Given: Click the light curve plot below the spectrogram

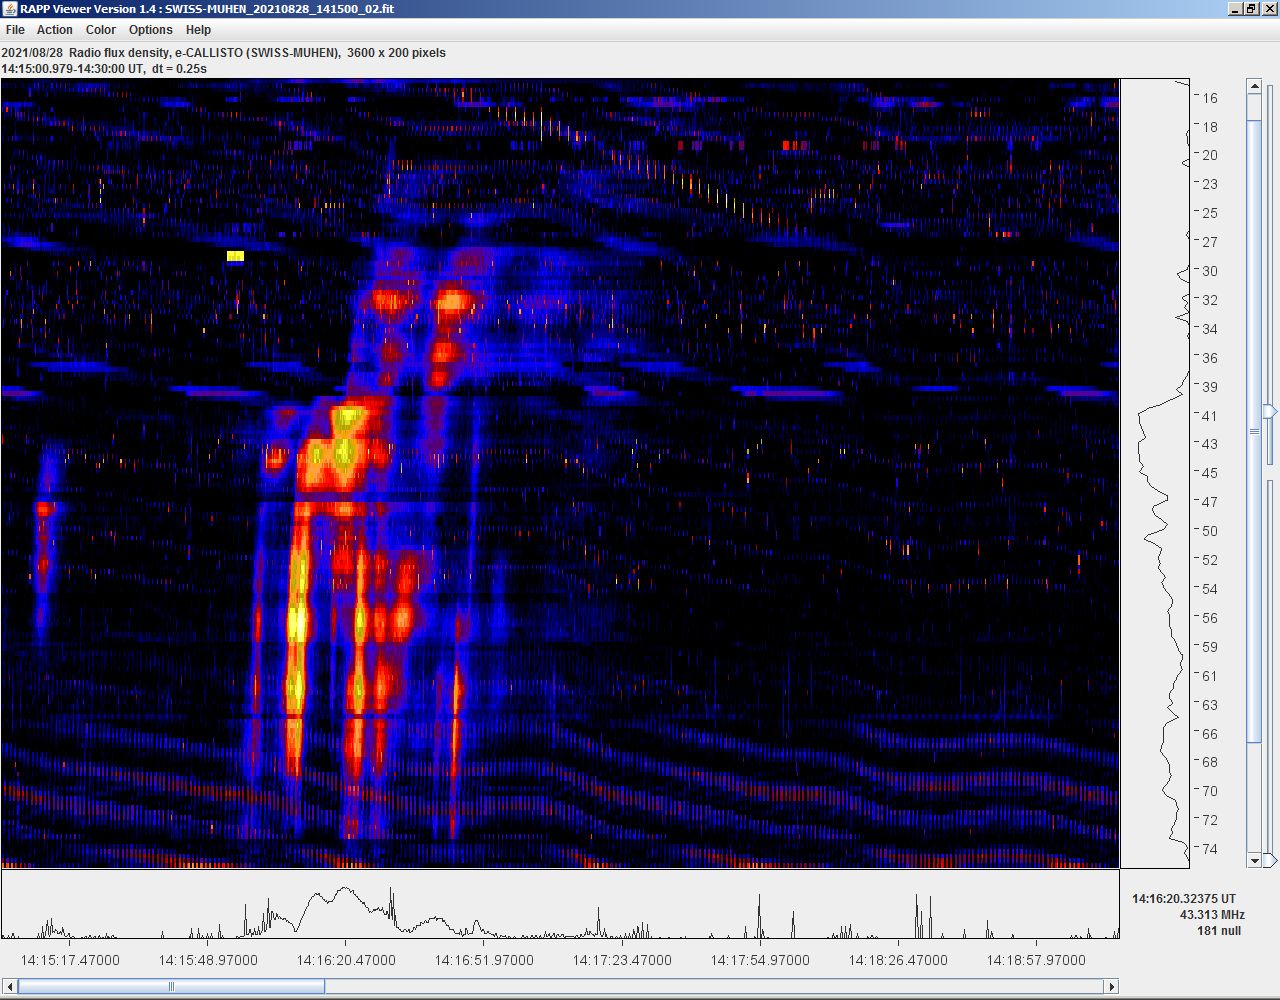Looking at the screenshot, I should coord(560,905).
